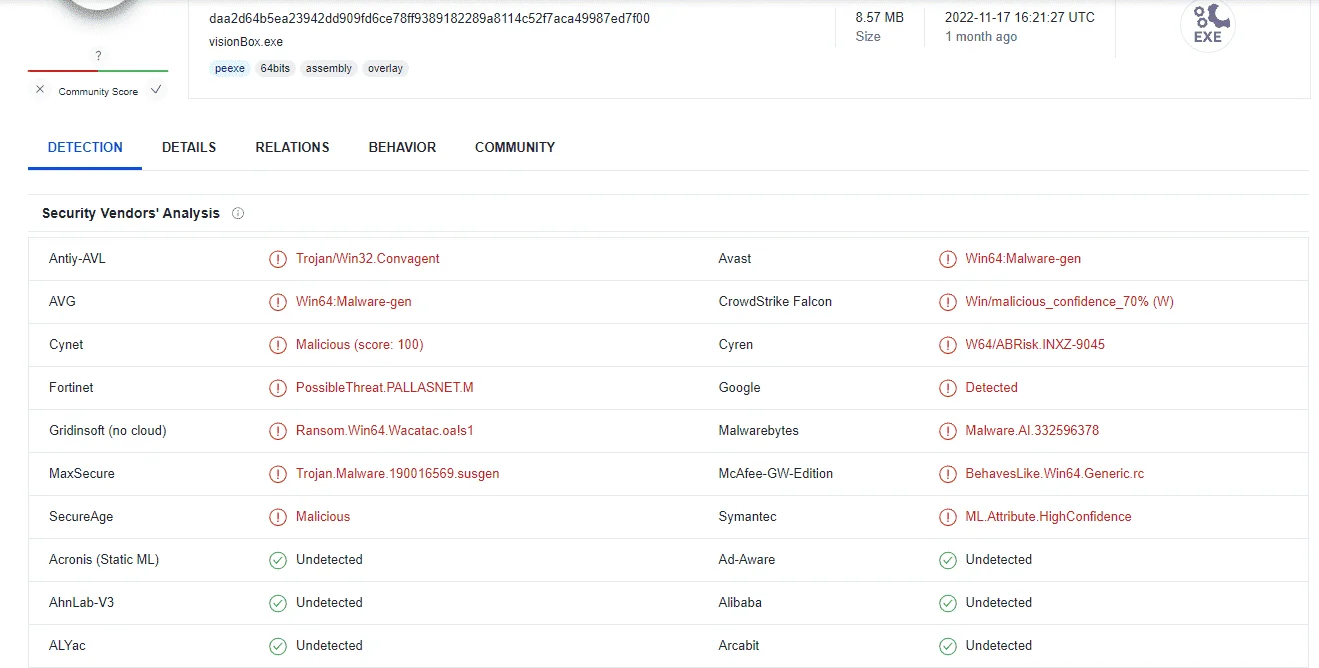Image resolution: width=1319 pixels, height=668 pixels.
Task: Click the Security Vendors' Analysis heading
Action: pyautogui.click(x=131, y=213)
